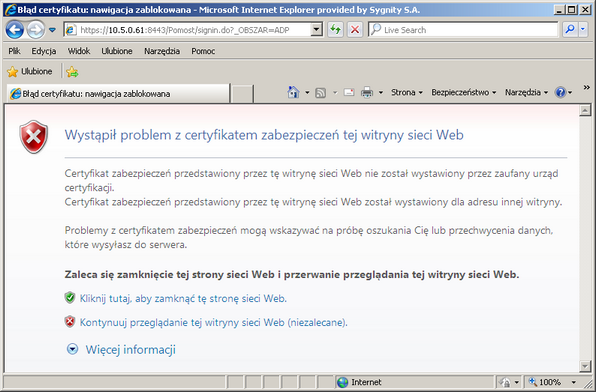
Task: Expand the RSS feeds dropdown arrow
Action: [335, 92]
